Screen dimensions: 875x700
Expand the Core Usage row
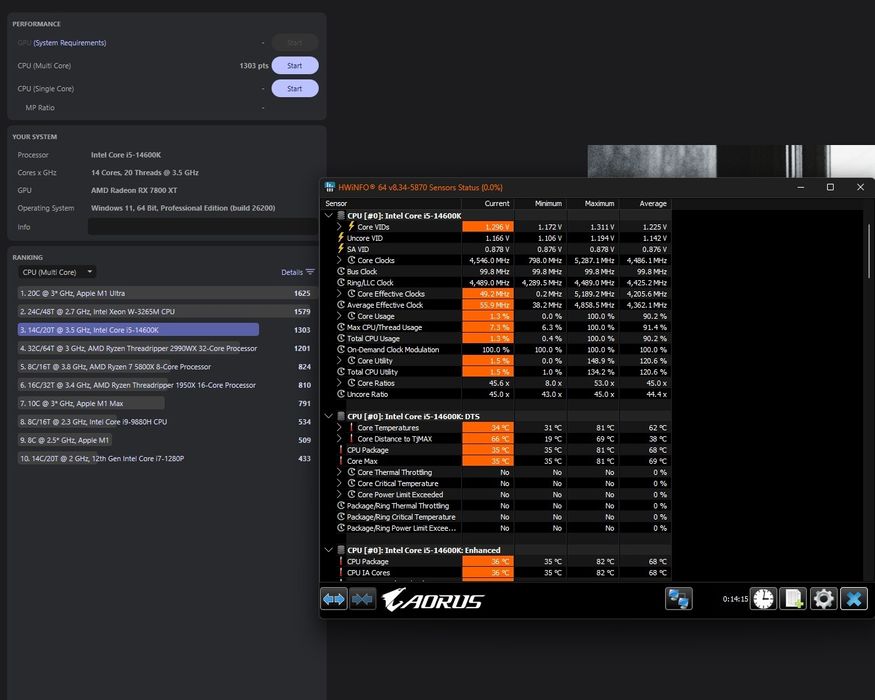pyautogui.click(x=339, y=316)
